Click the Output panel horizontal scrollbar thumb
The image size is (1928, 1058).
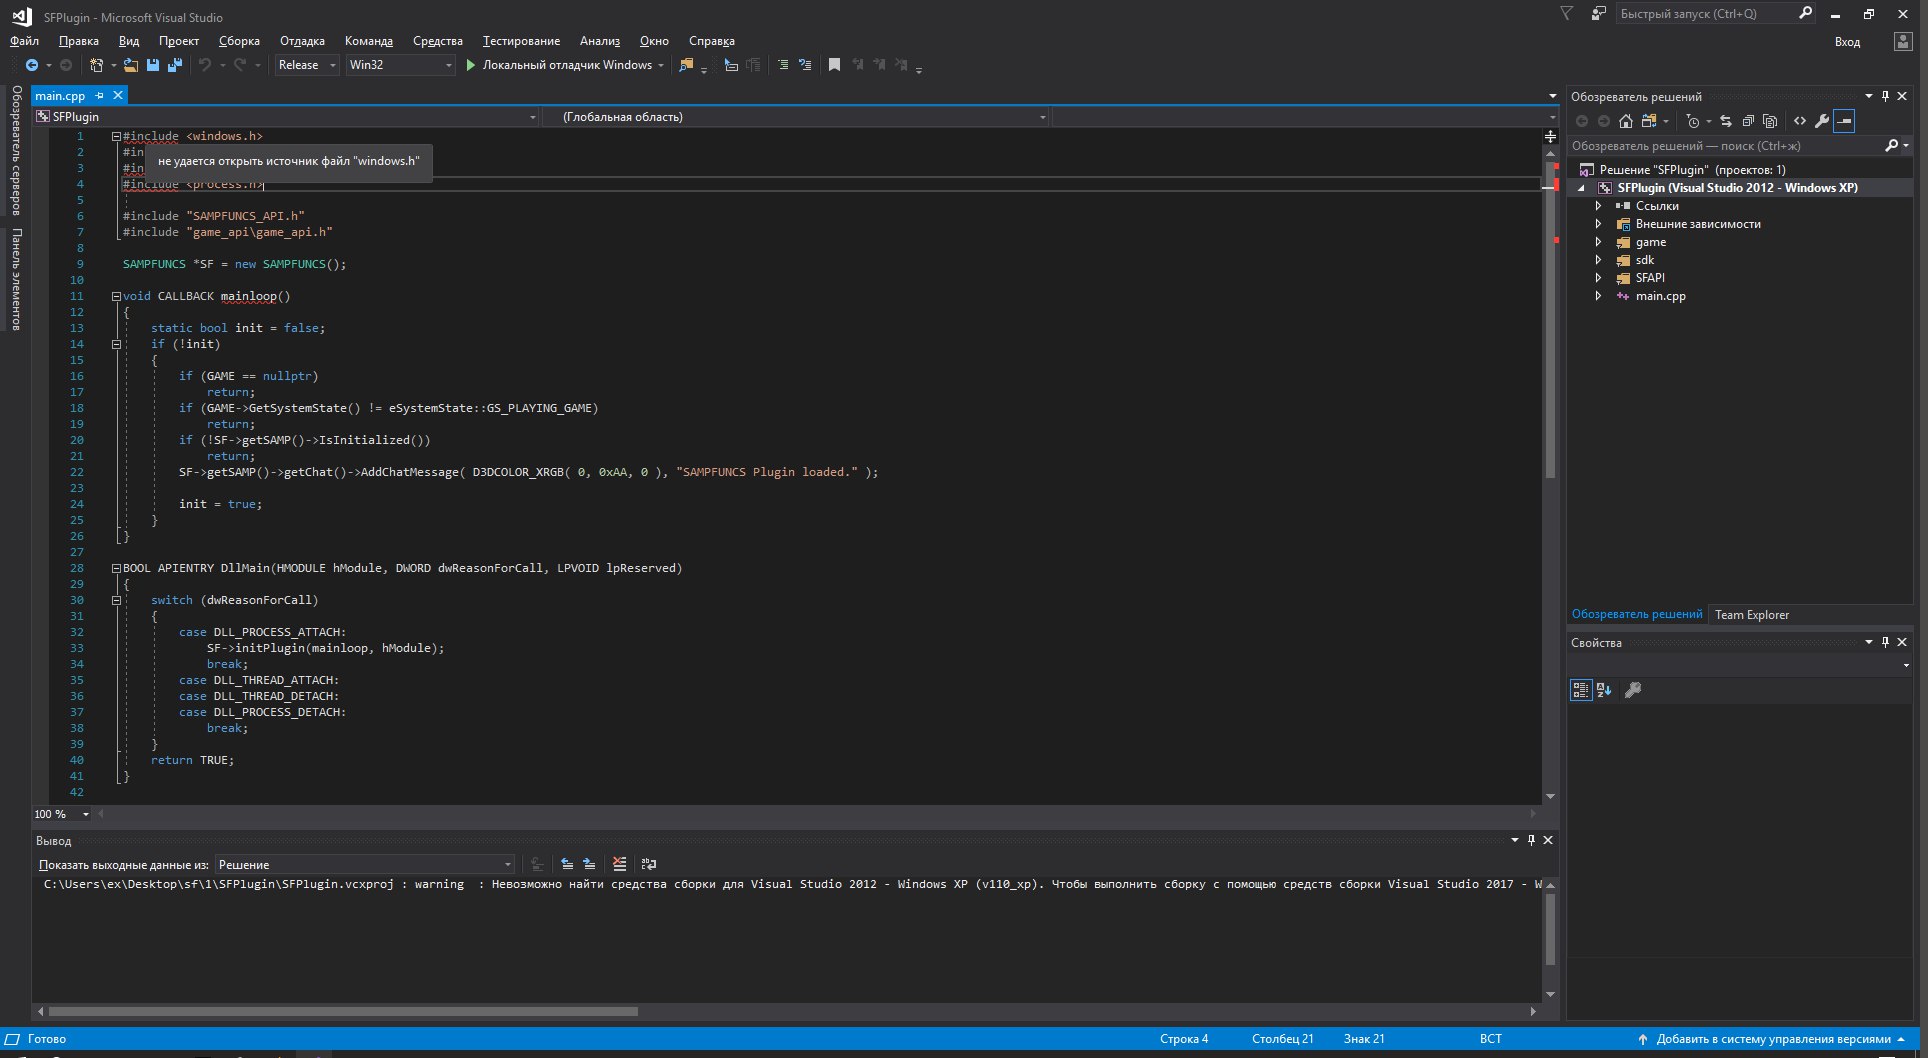343,1011
